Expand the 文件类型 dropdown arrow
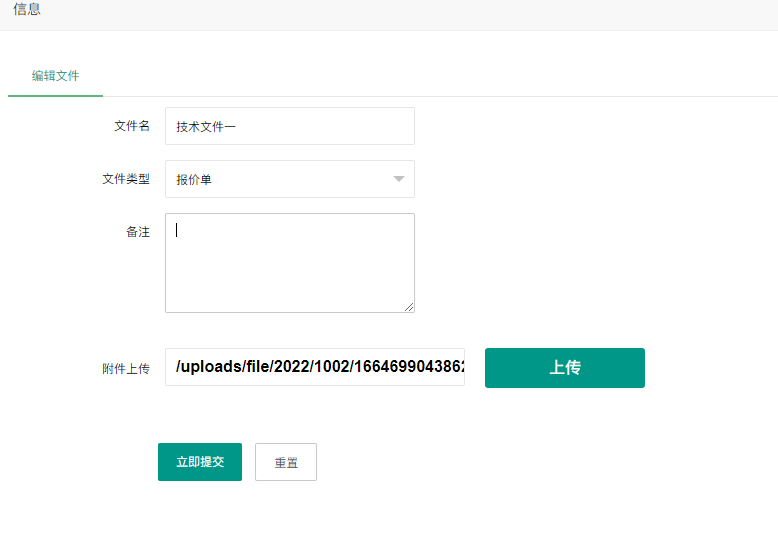This screenshot has width=778, height=544. click(398, 179)
